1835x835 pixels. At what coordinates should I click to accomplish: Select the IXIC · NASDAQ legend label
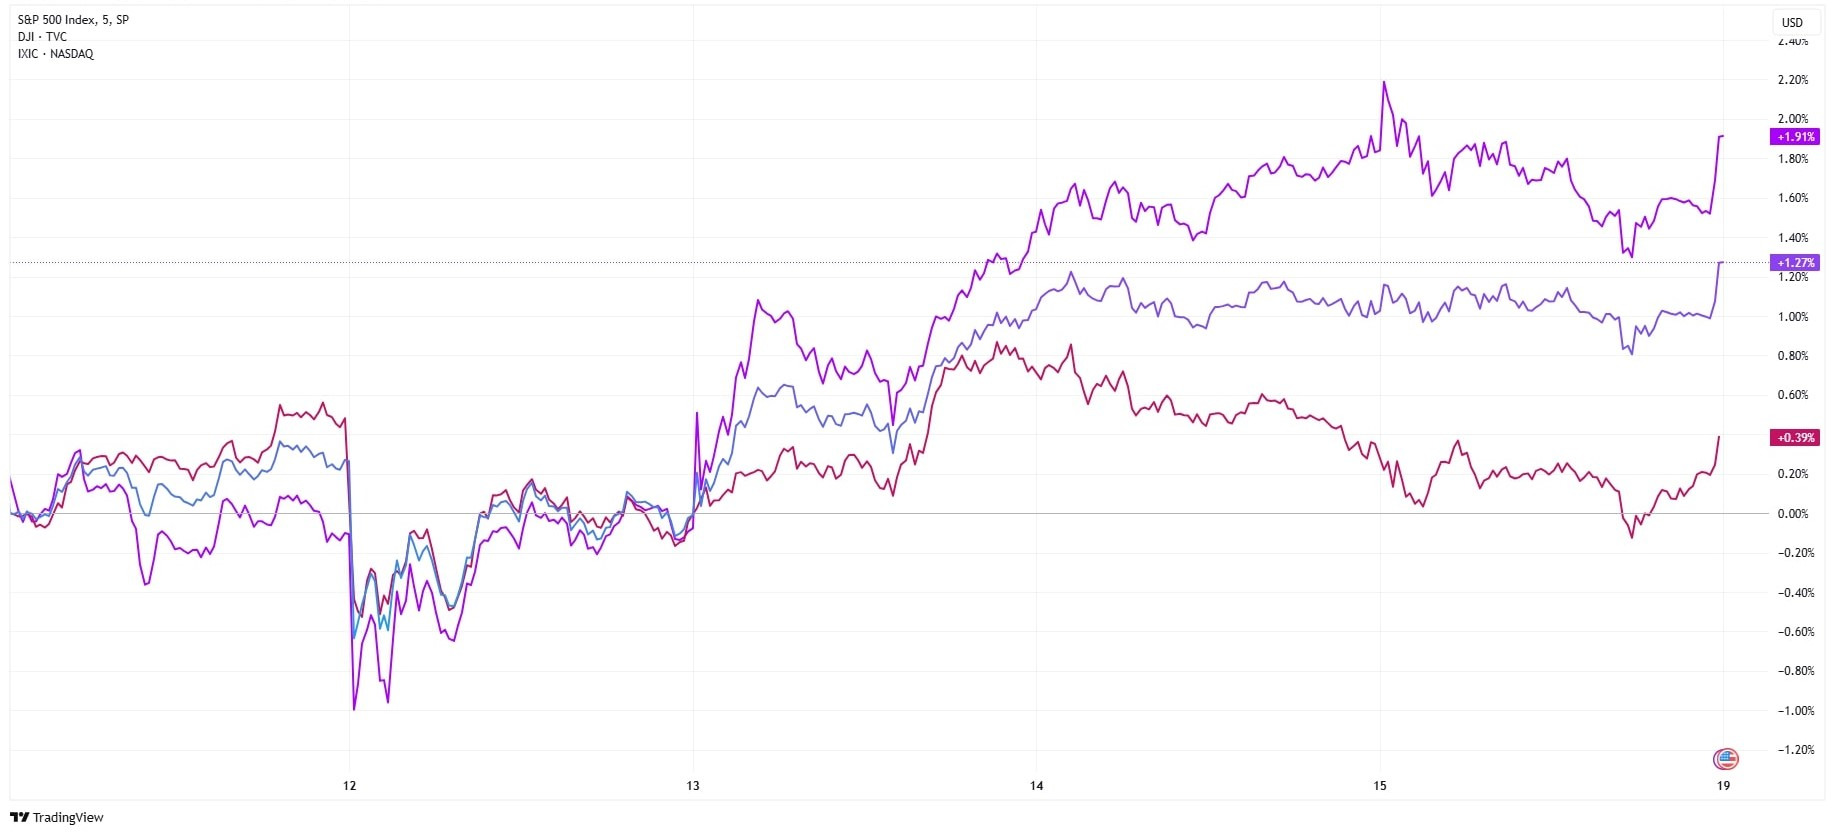pyautogui.click(x=56, y=54)
